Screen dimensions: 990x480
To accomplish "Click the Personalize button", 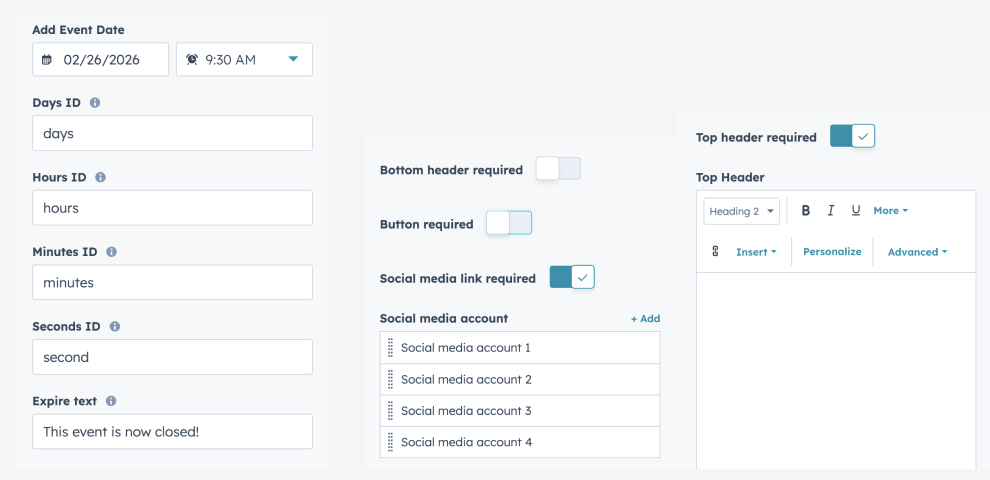I will [832, 252].
